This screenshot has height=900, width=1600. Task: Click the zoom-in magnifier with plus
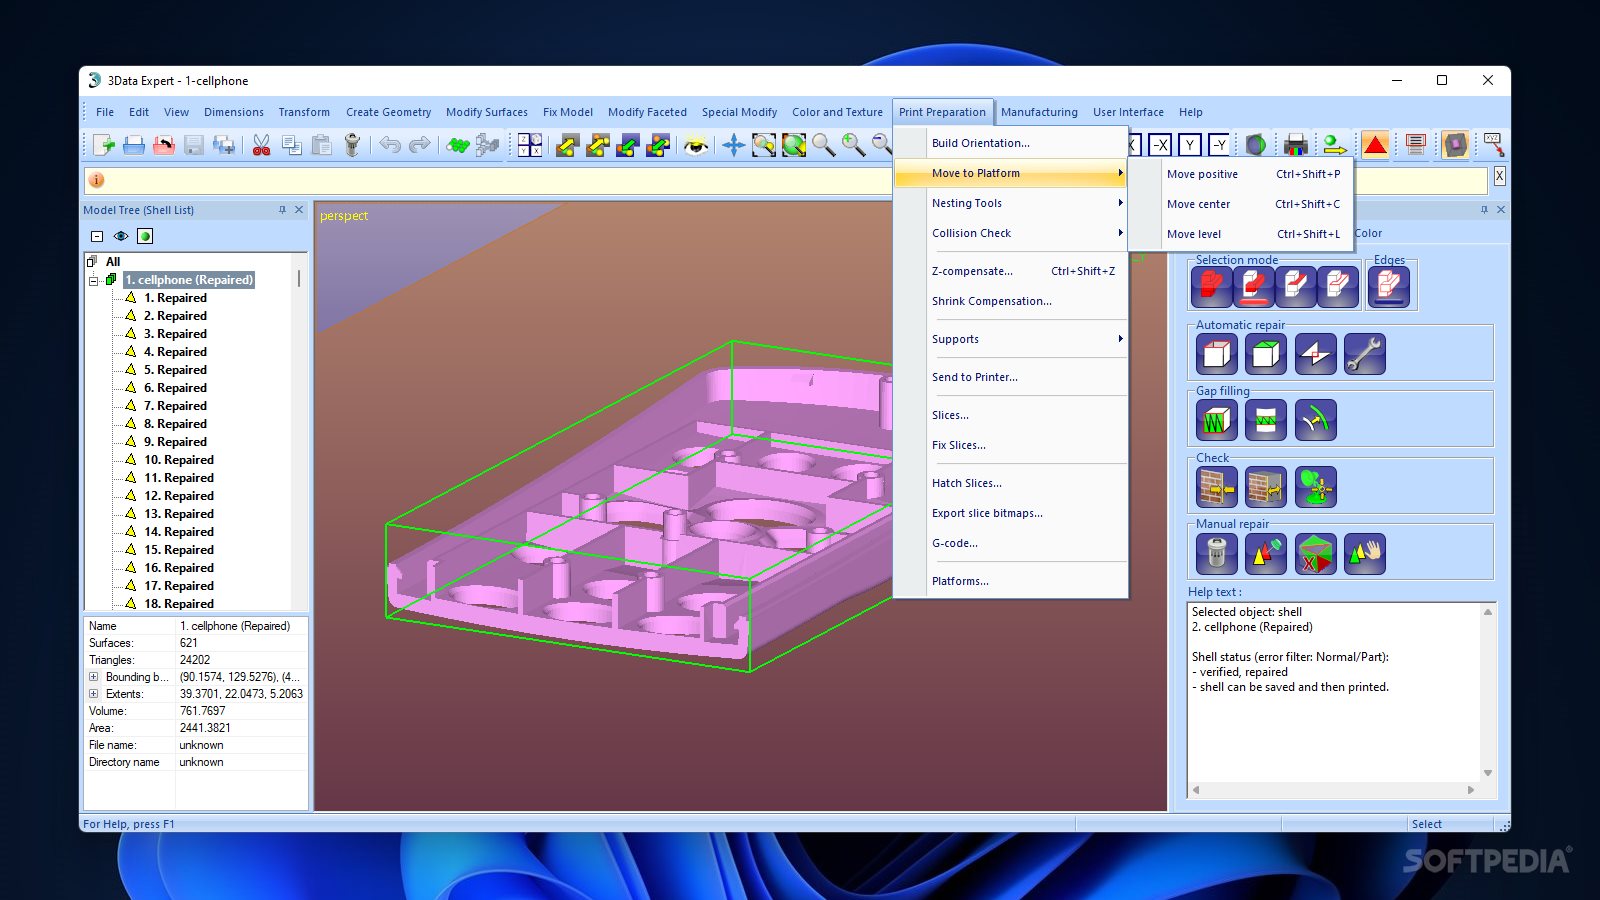(853, 145)
